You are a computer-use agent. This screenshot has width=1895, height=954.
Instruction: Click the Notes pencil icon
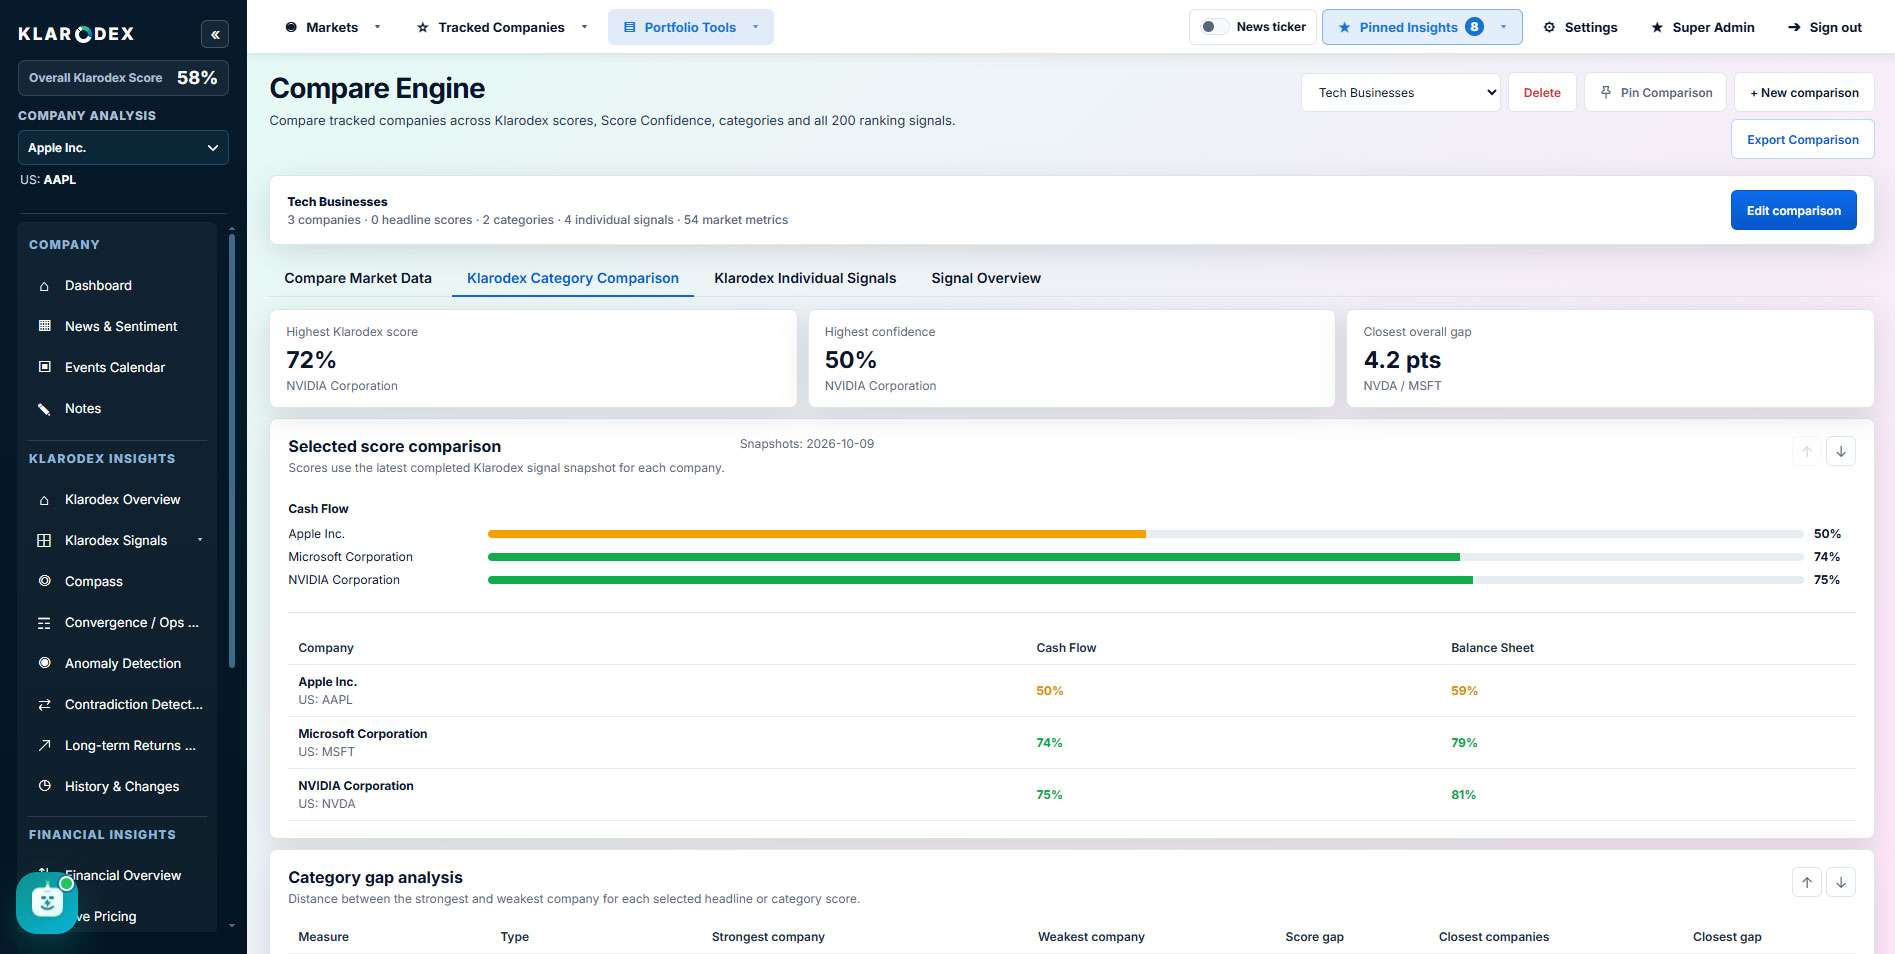point(44,408)
